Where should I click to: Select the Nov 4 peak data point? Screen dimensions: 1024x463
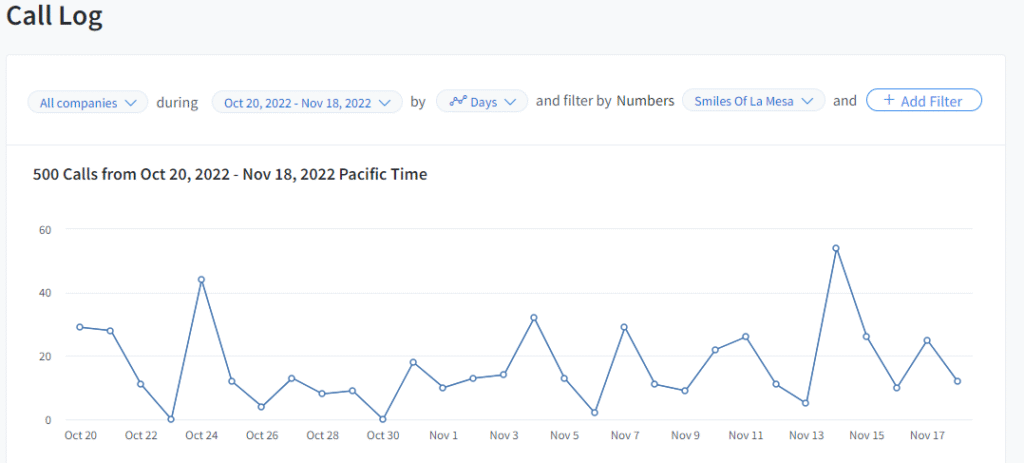point(534,318)
